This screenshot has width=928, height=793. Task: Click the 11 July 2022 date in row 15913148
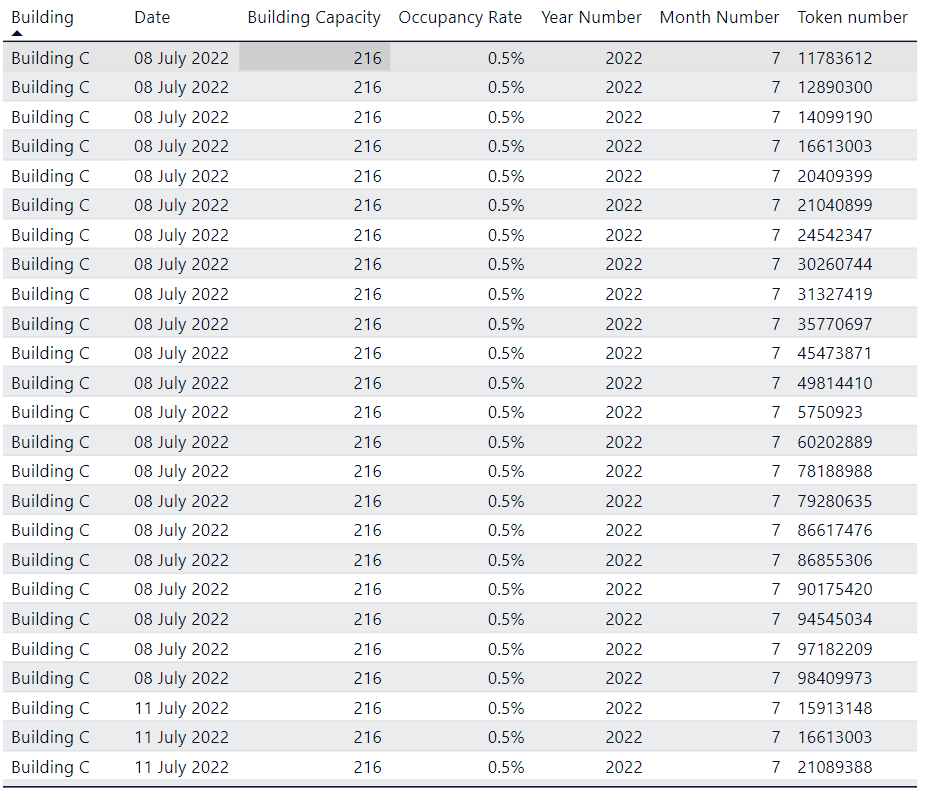pos(181,708)
